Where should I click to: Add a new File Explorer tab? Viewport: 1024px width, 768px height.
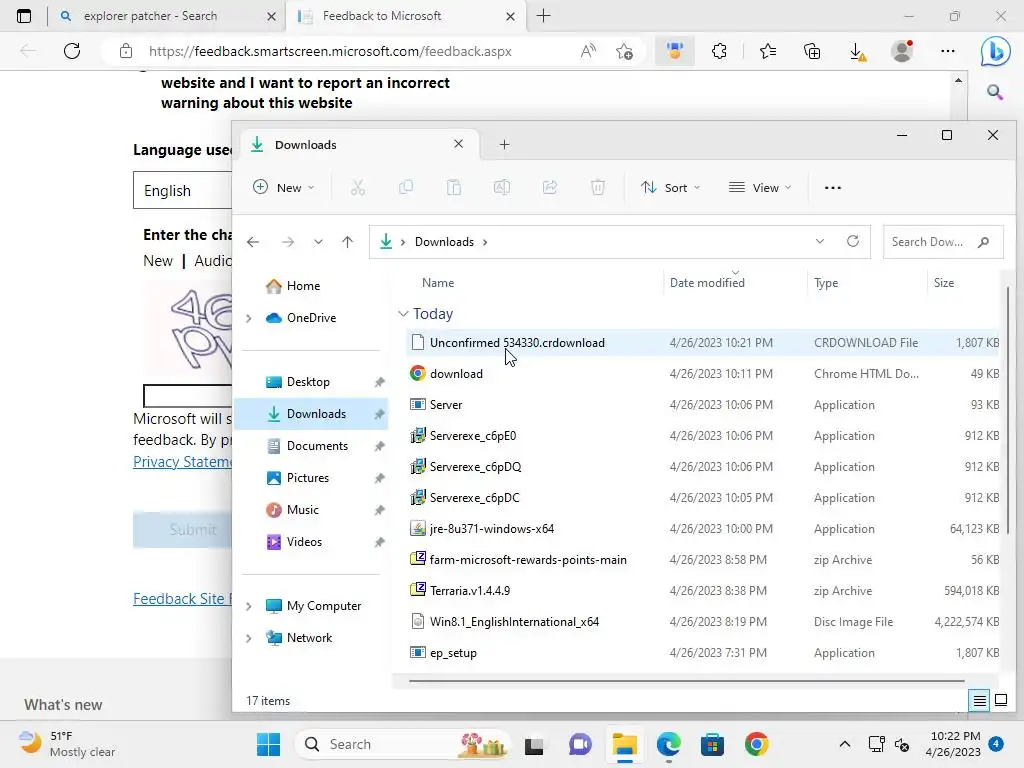click(x=504, y=145)
